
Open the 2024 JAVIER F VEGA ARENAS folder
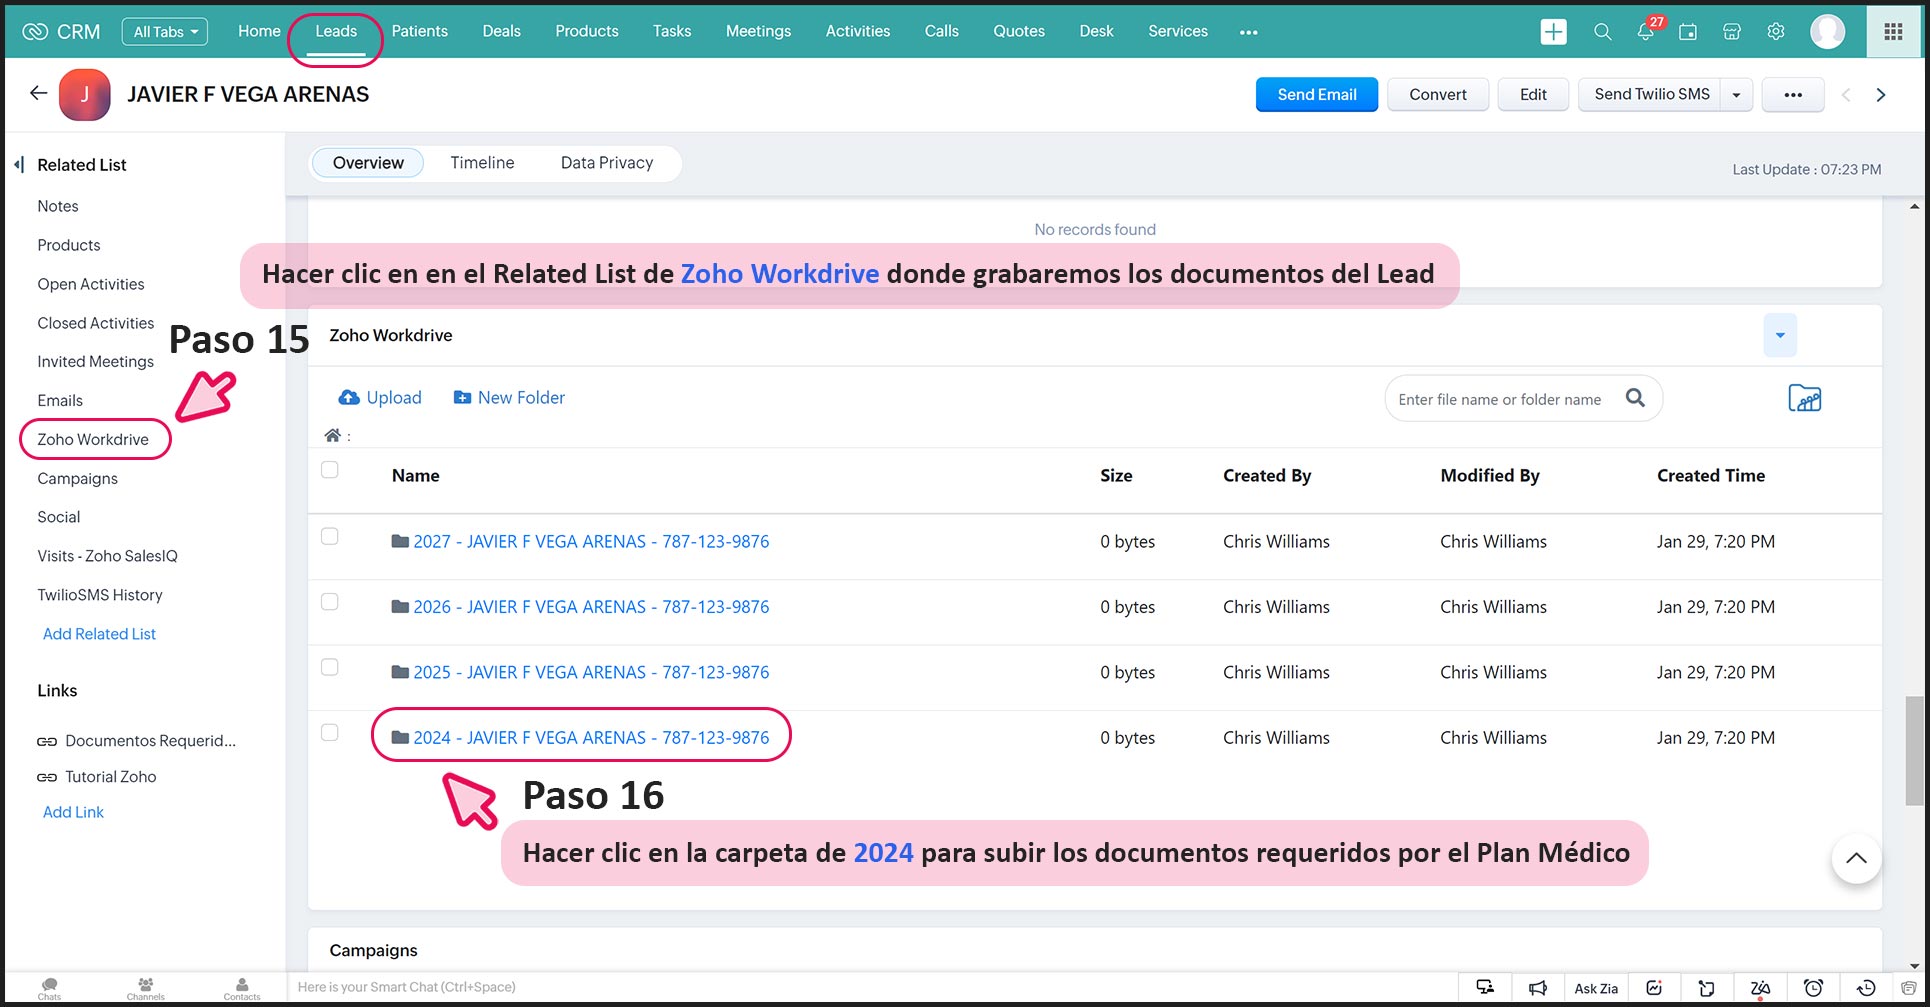(590, 738)
